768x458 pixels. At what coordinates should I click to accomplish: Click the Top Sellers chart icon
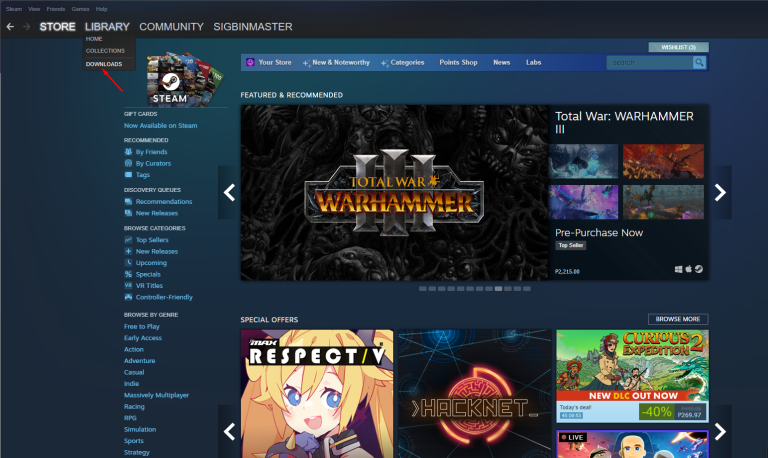click(x=128, y=240)
